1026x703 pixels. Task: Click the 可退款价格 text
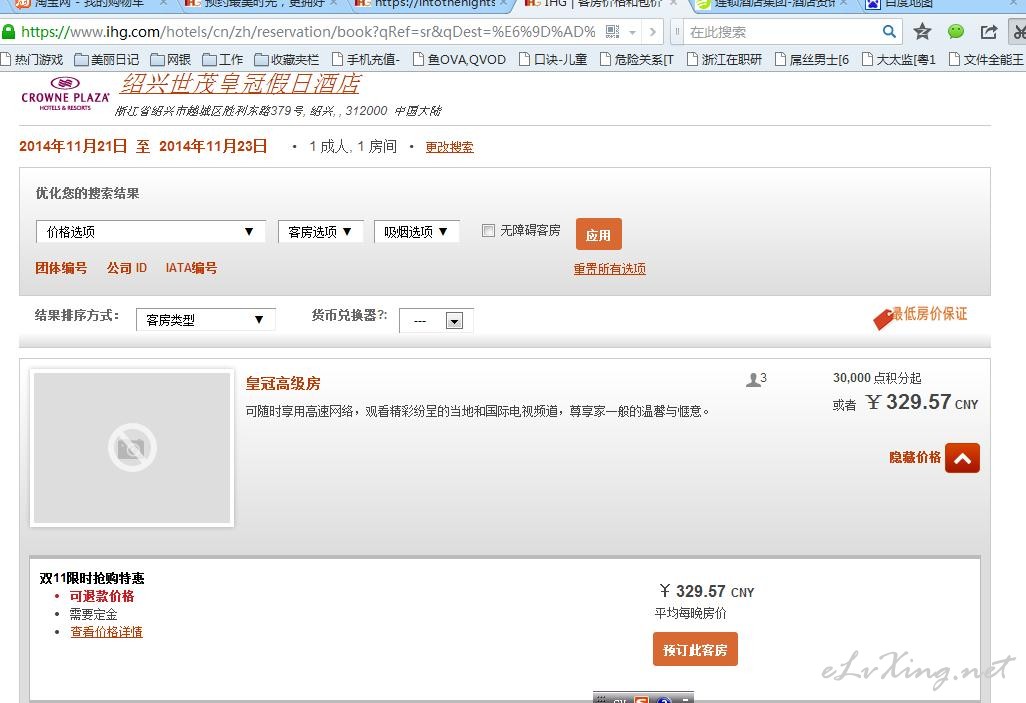pyautogui.click(x=101, y=596)
